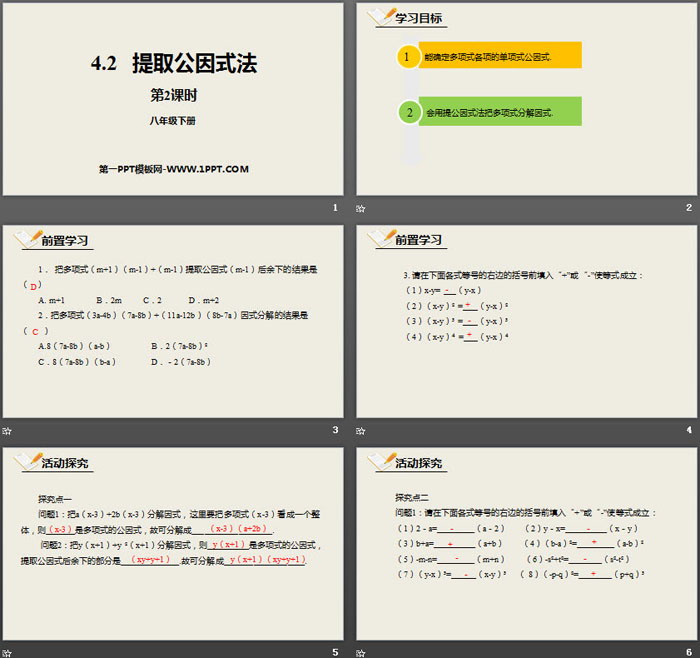Click the green circle numbered 2
The width and height of the screenshot is (700, 658).
407,112
